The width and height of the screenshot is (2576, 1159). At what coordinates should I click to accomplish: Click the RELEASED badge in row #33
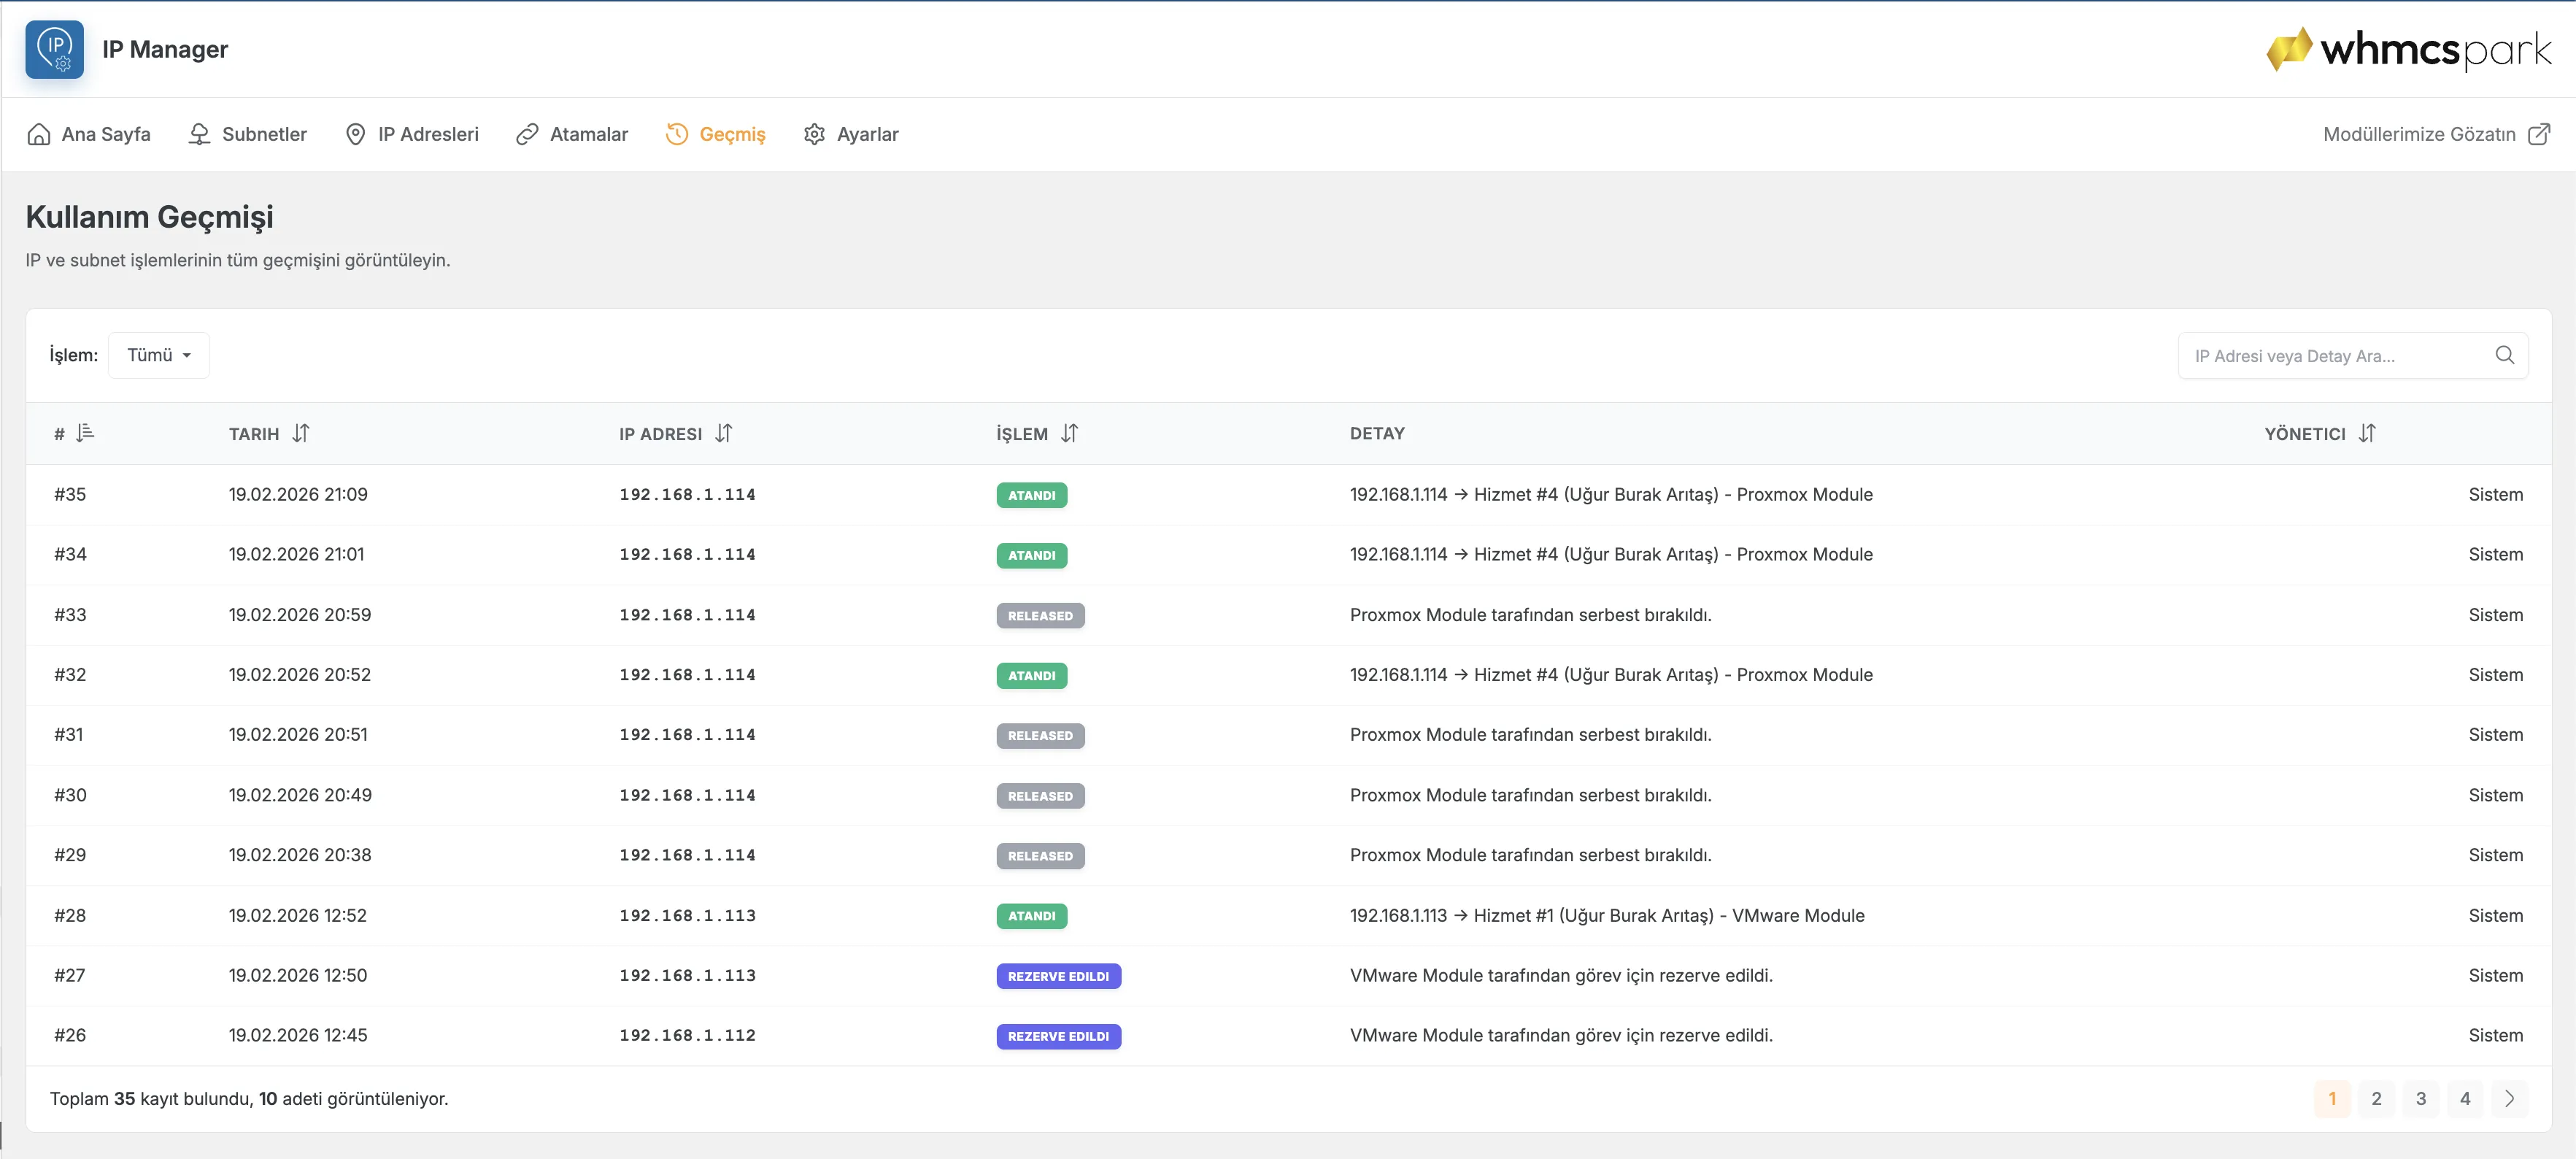[x=1040, y=615]
